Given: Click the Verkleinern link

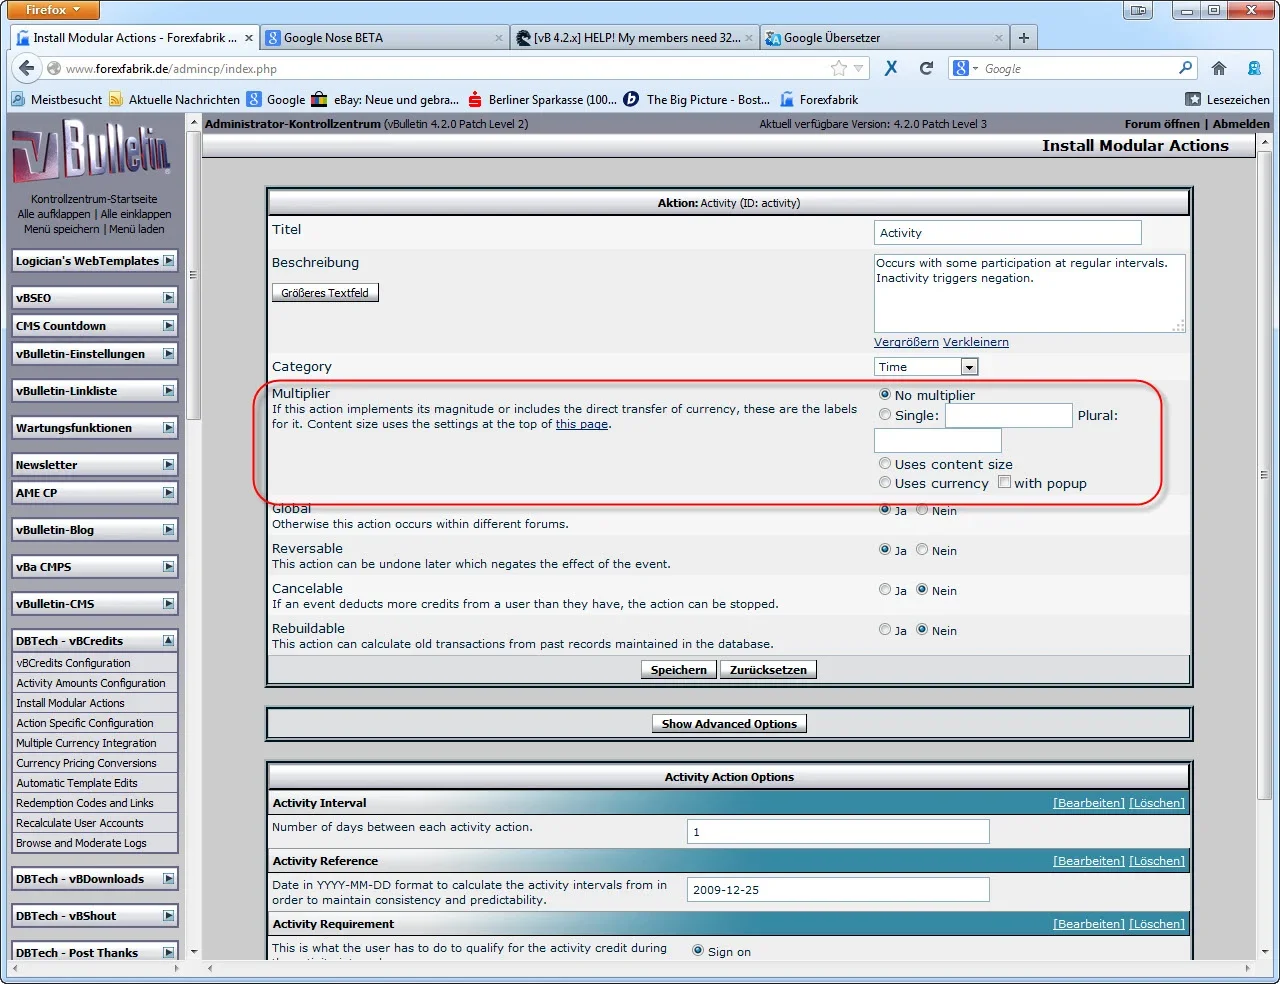Looking at the screenshot, I should click(976, 342).
